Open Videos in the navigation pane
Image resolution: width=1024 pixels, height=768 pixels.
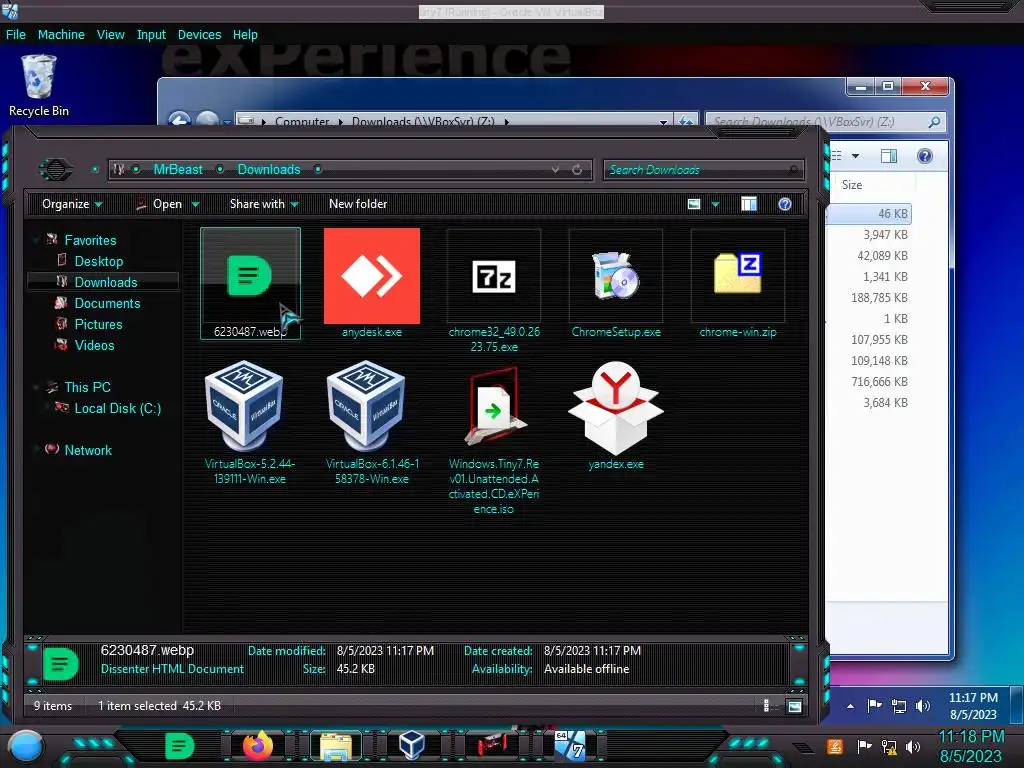[94, 345]
